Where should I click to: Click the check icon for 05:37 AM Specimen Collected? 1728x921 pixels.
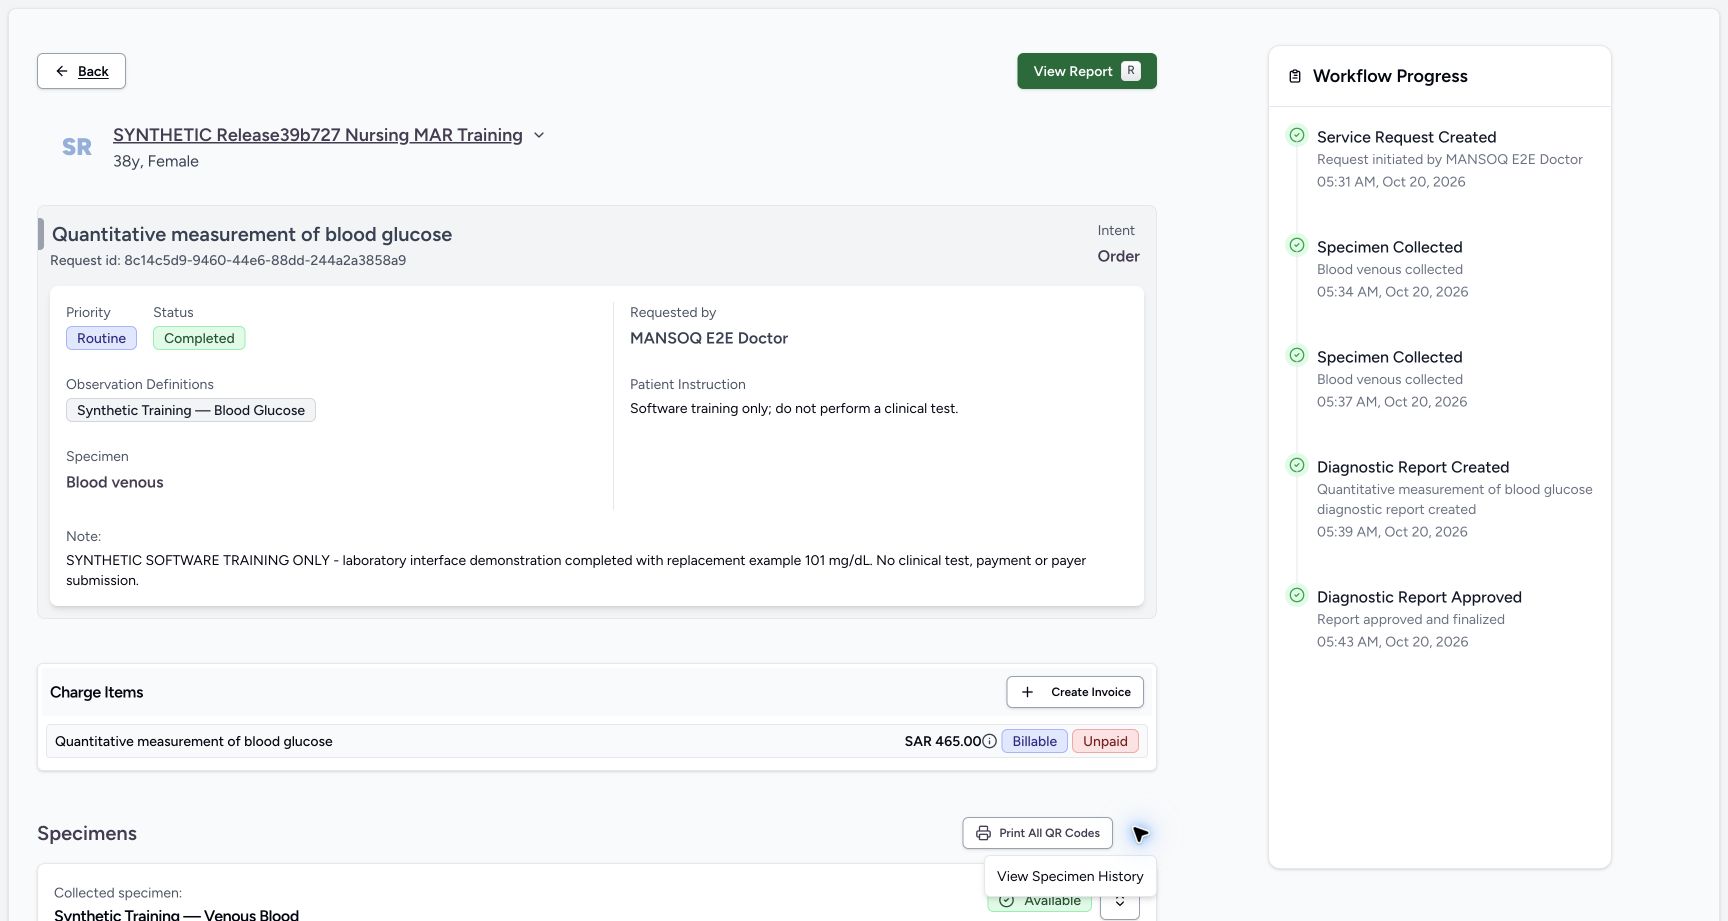tap(1297, 355)
